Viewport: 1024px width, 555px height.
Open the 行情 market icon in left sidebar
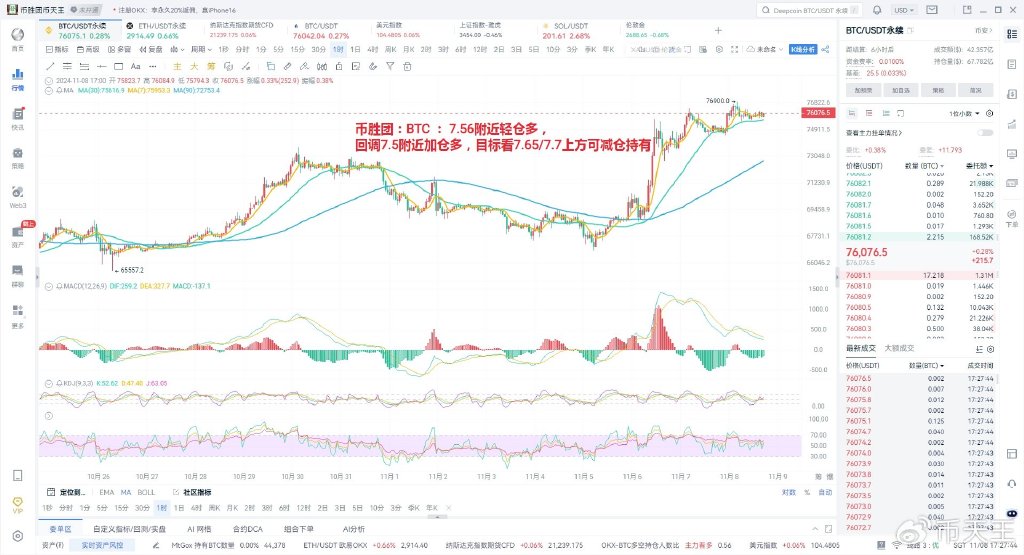coord(18,78)
